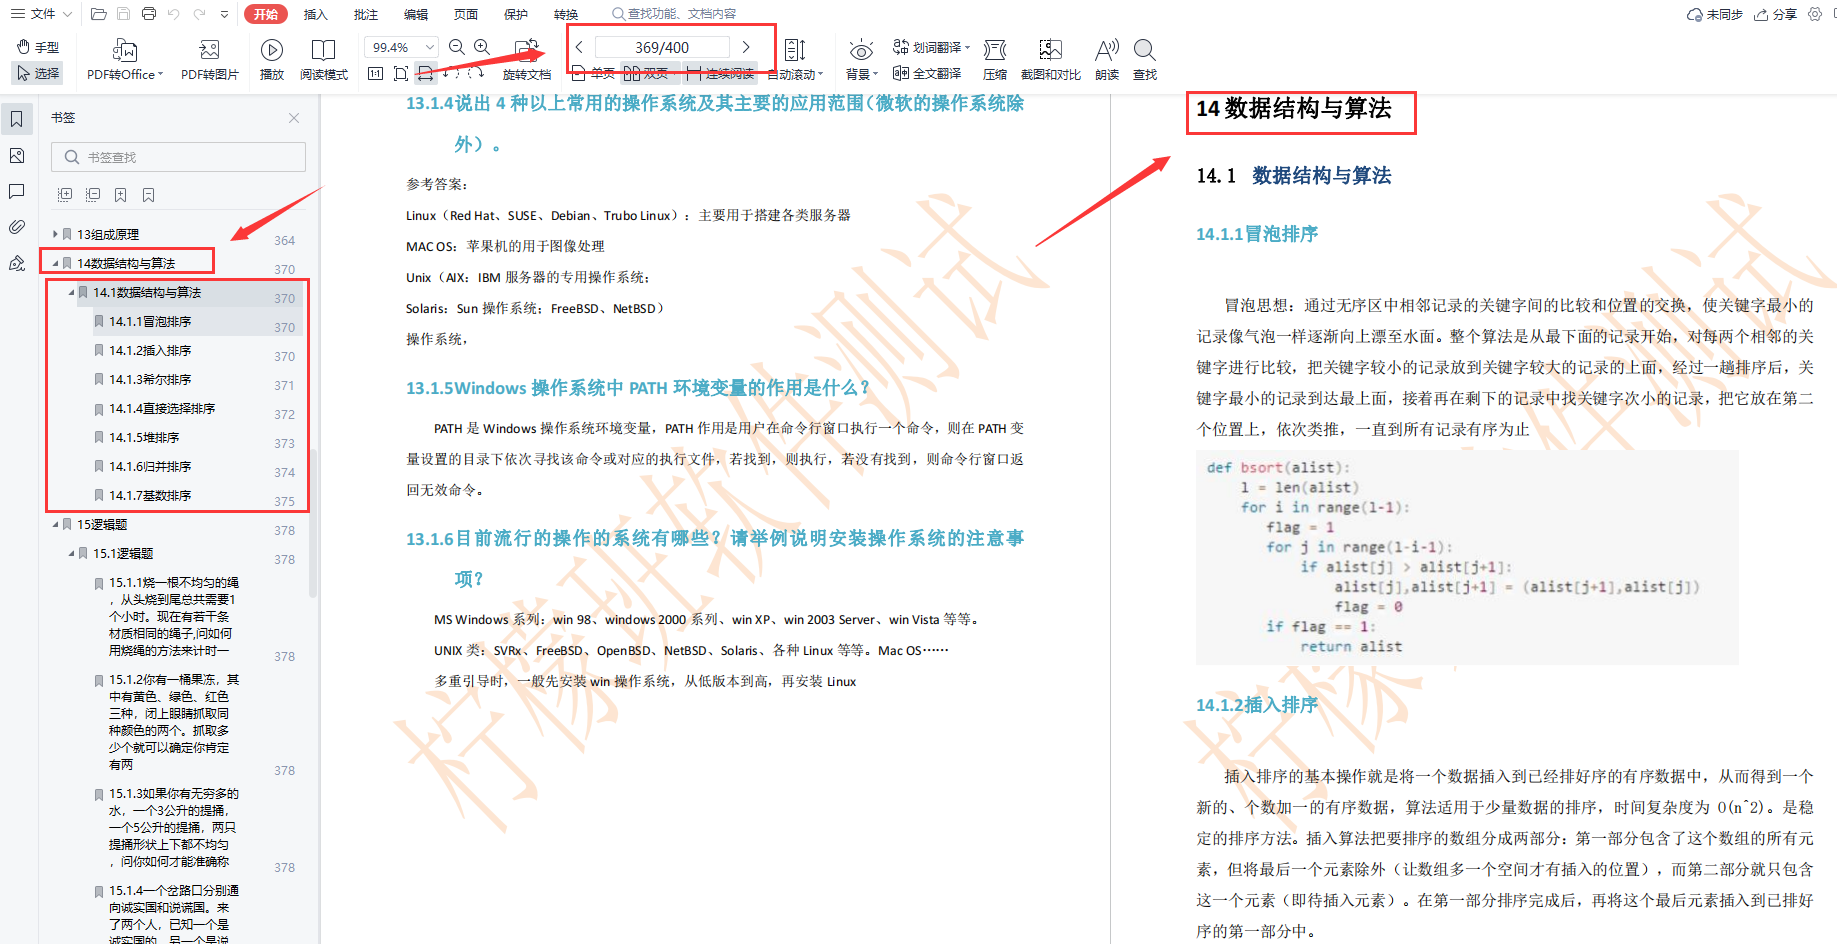
Task: Open 截图和对比 screenshot compare tool
Action: pyautogui.click(x=1050, y=60)
